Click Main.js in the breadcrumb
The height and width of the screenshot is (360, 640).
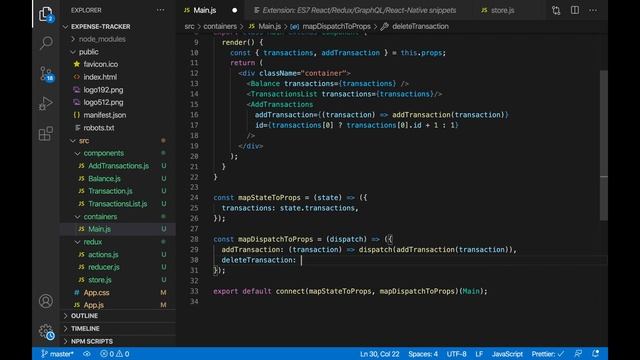tap(270, 27)
